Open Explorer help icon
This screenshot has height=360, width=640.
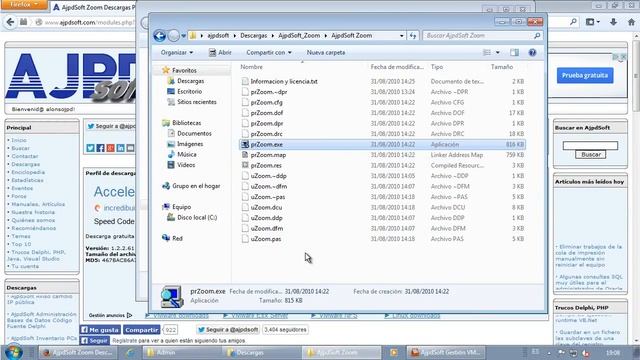(x=532, y=53)
